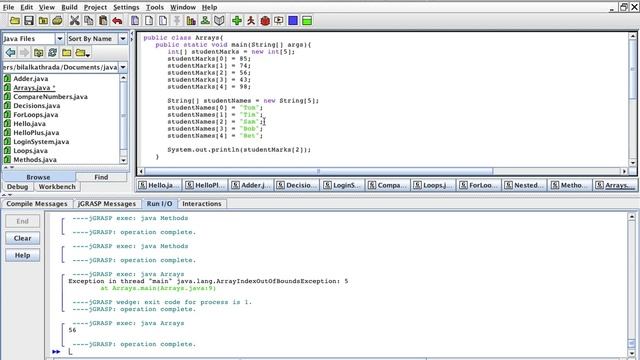Open the folder history icon with small arrow
The width and height of the screenshot is (640, 360).
click(x=82, y=52)
